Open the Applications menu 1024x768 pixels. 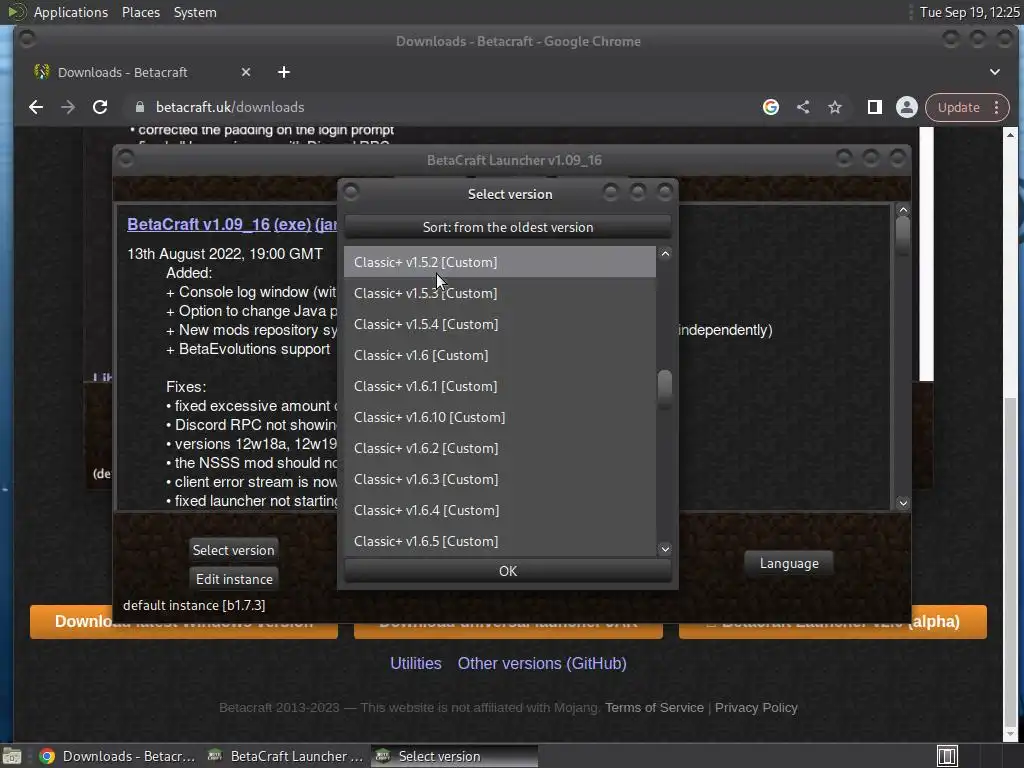click(71, 12)
